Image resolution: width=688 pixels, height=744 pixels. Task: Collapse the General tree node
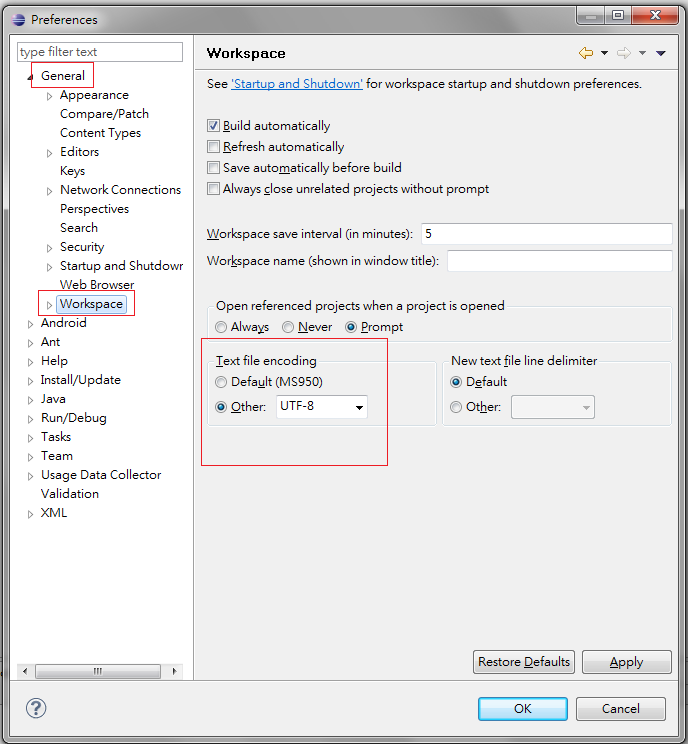[30, 77]
